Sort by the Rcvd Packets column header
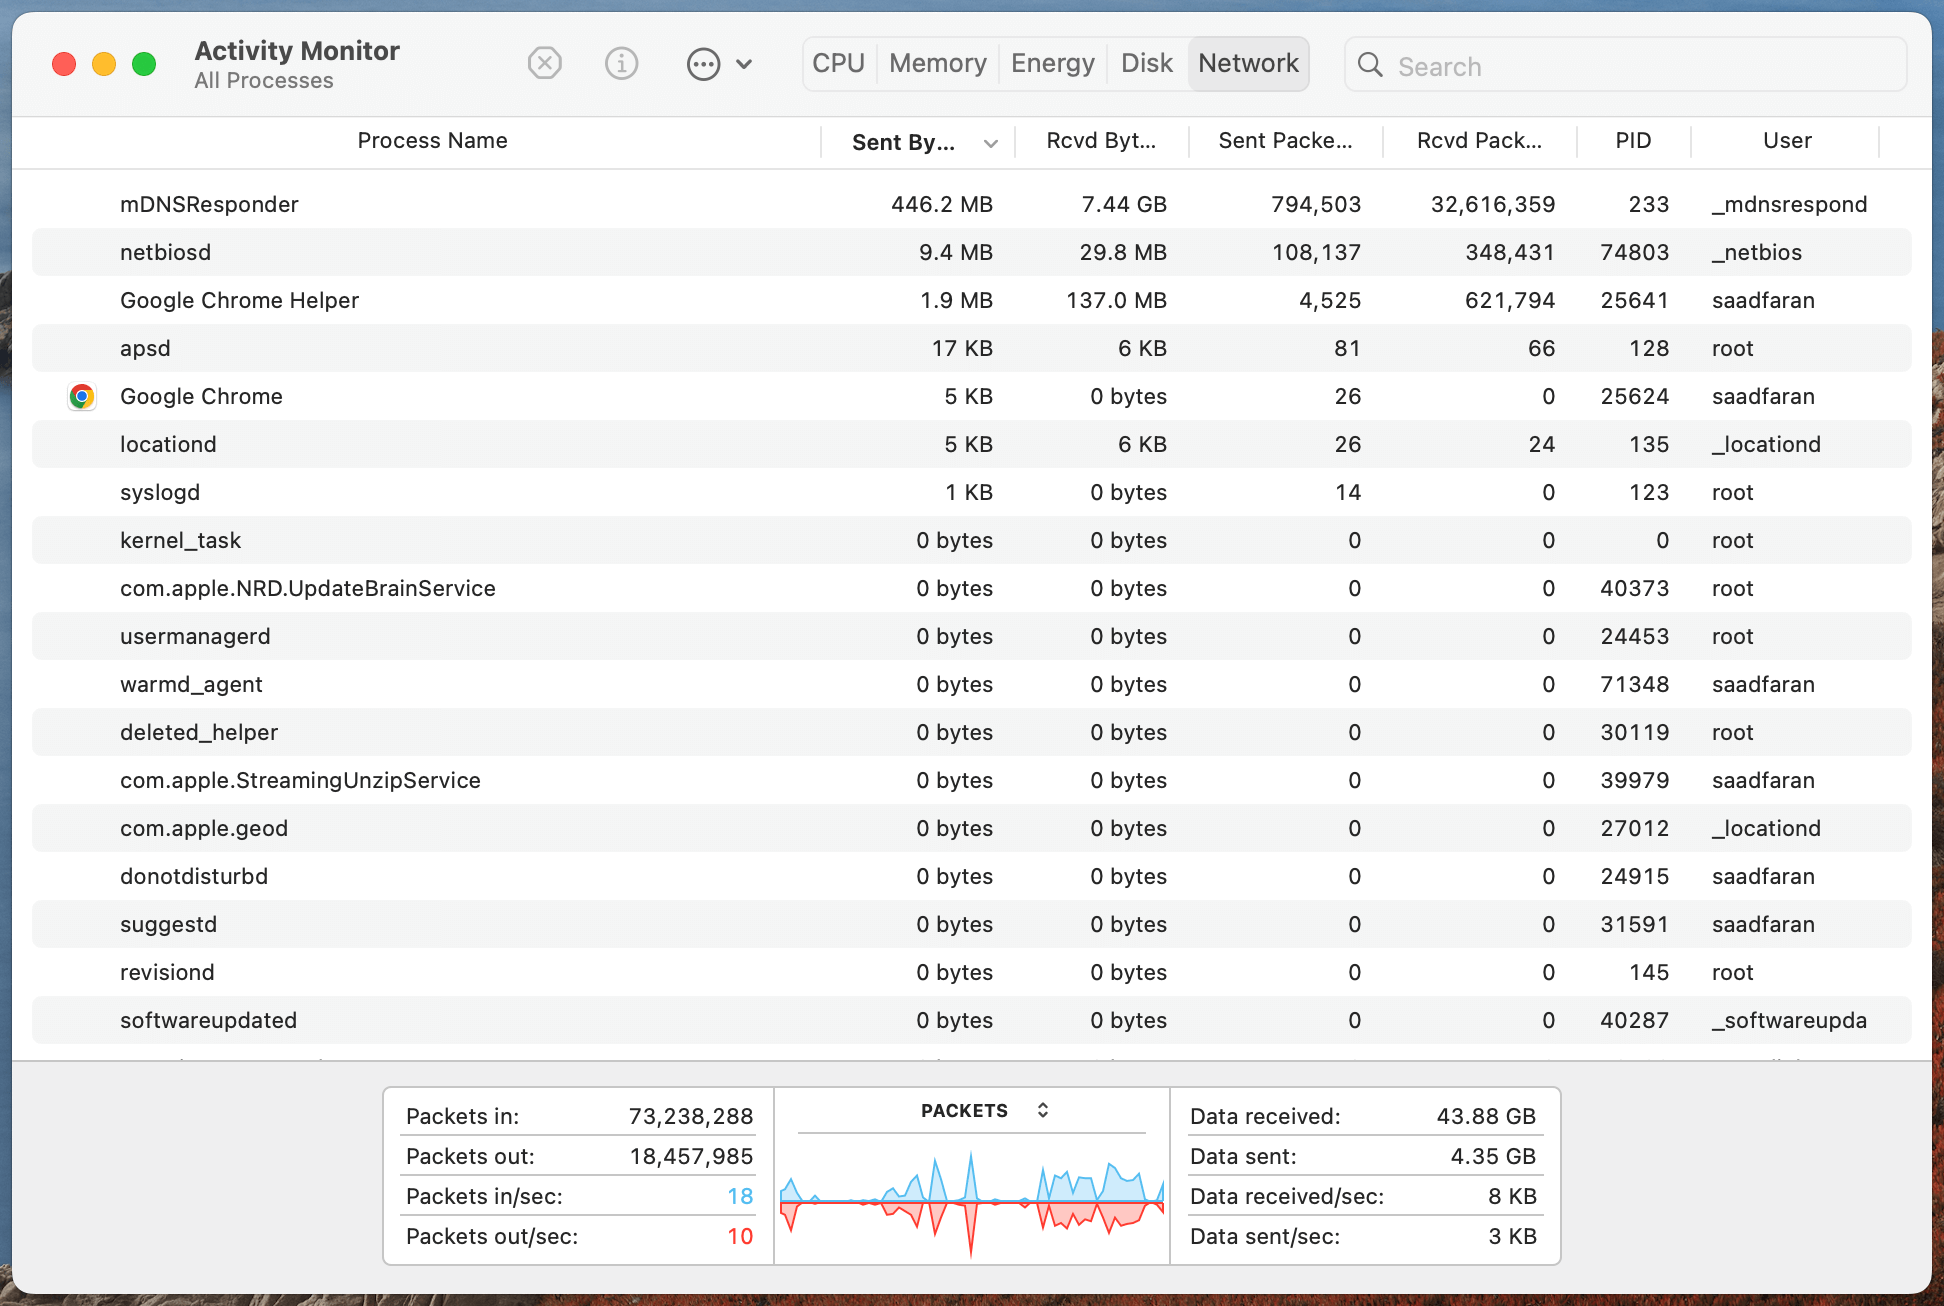 point(1479,141)
